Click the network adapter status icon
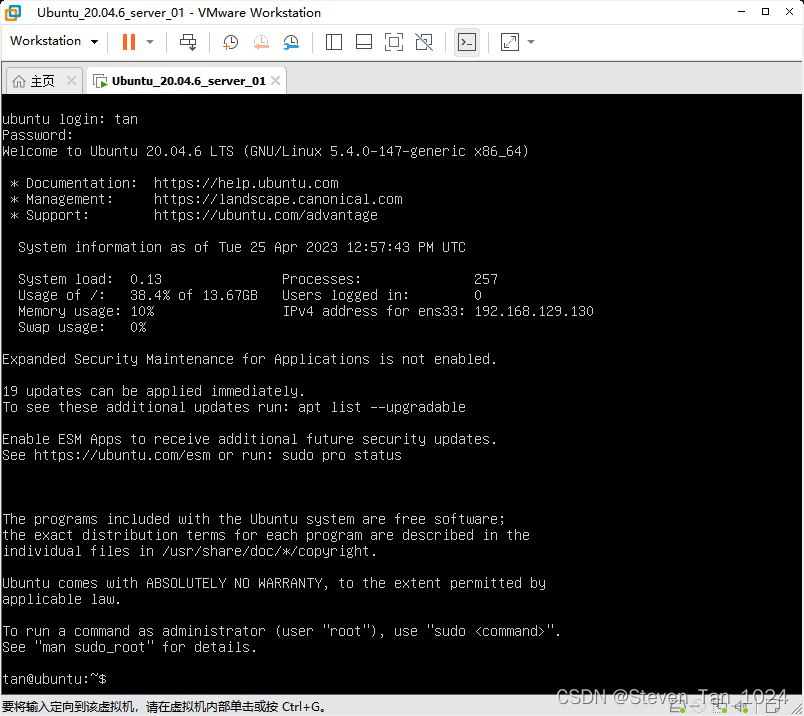 pyautogui.click(x=720, y=708)
